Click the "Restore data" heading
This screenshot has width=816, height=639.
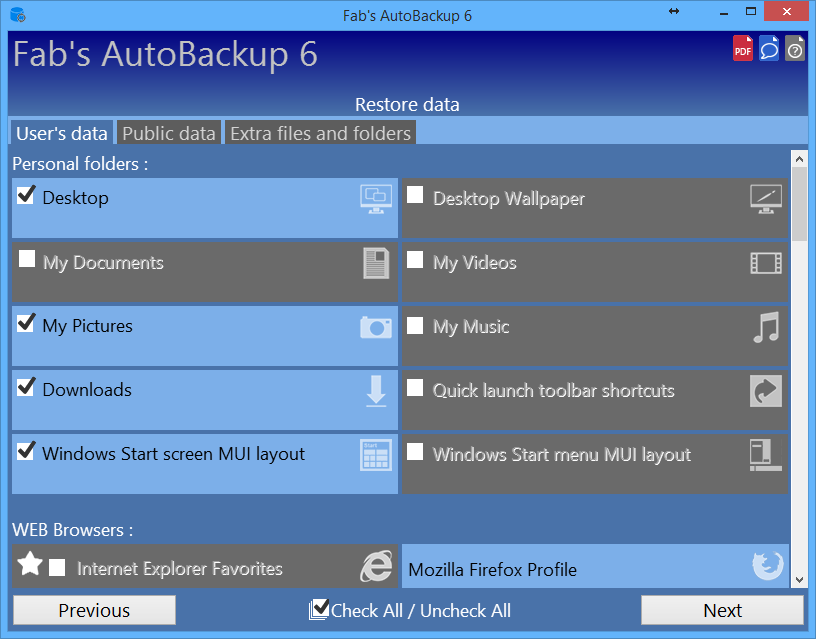407,105
